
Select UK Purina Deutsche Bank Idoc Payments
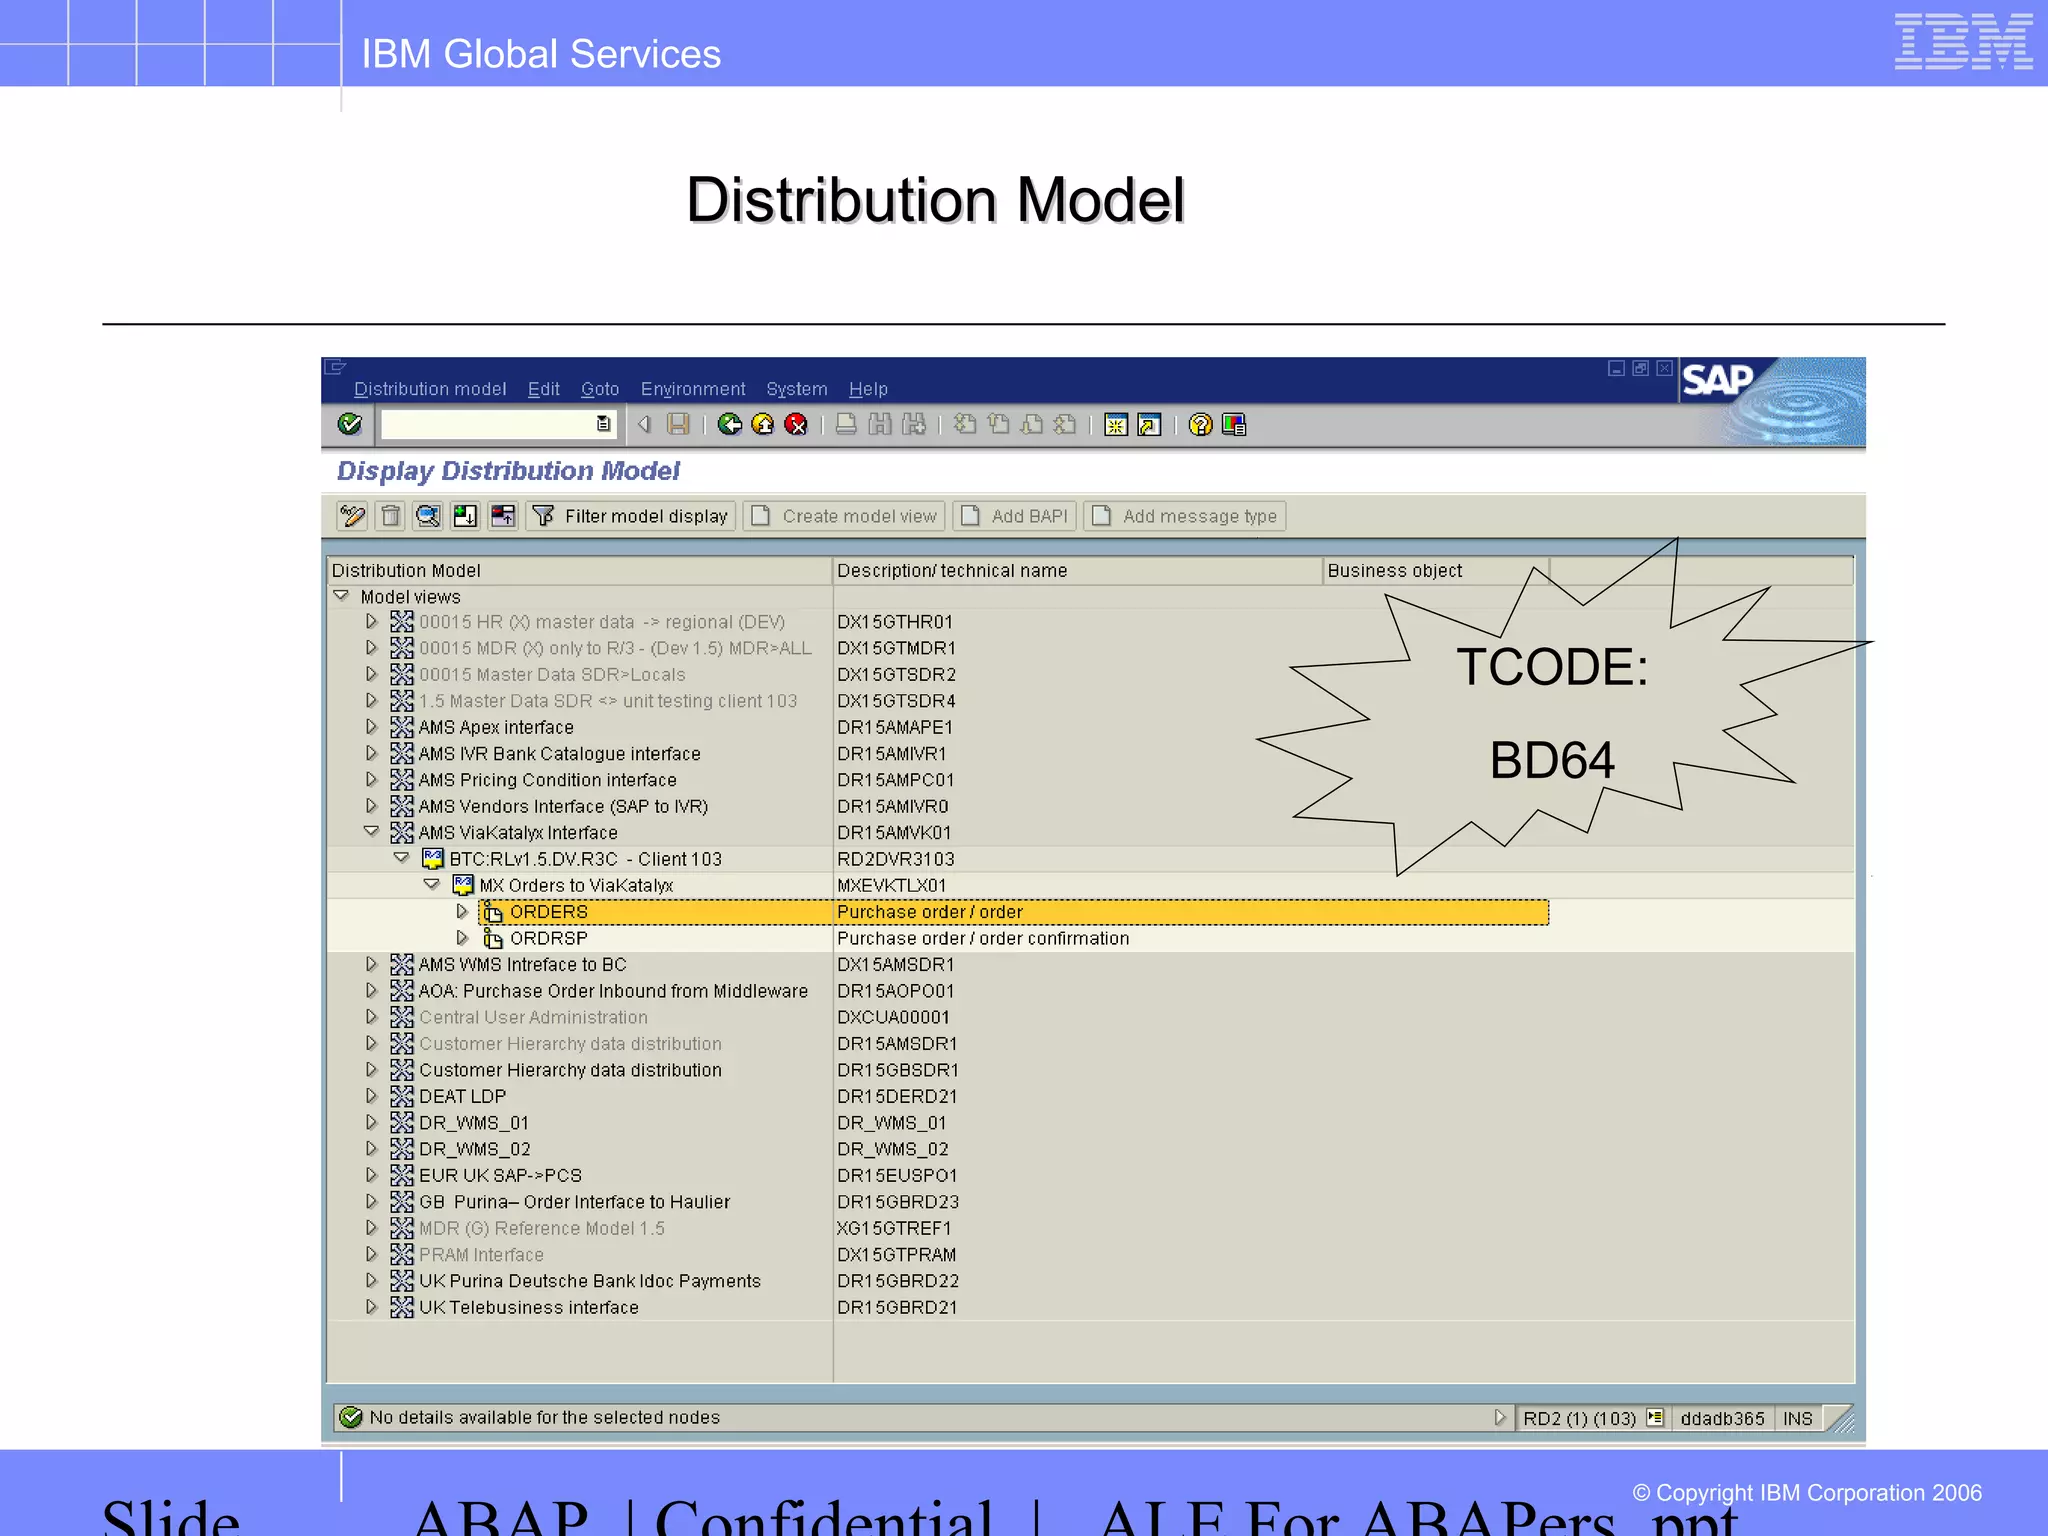click(590, 1281)
